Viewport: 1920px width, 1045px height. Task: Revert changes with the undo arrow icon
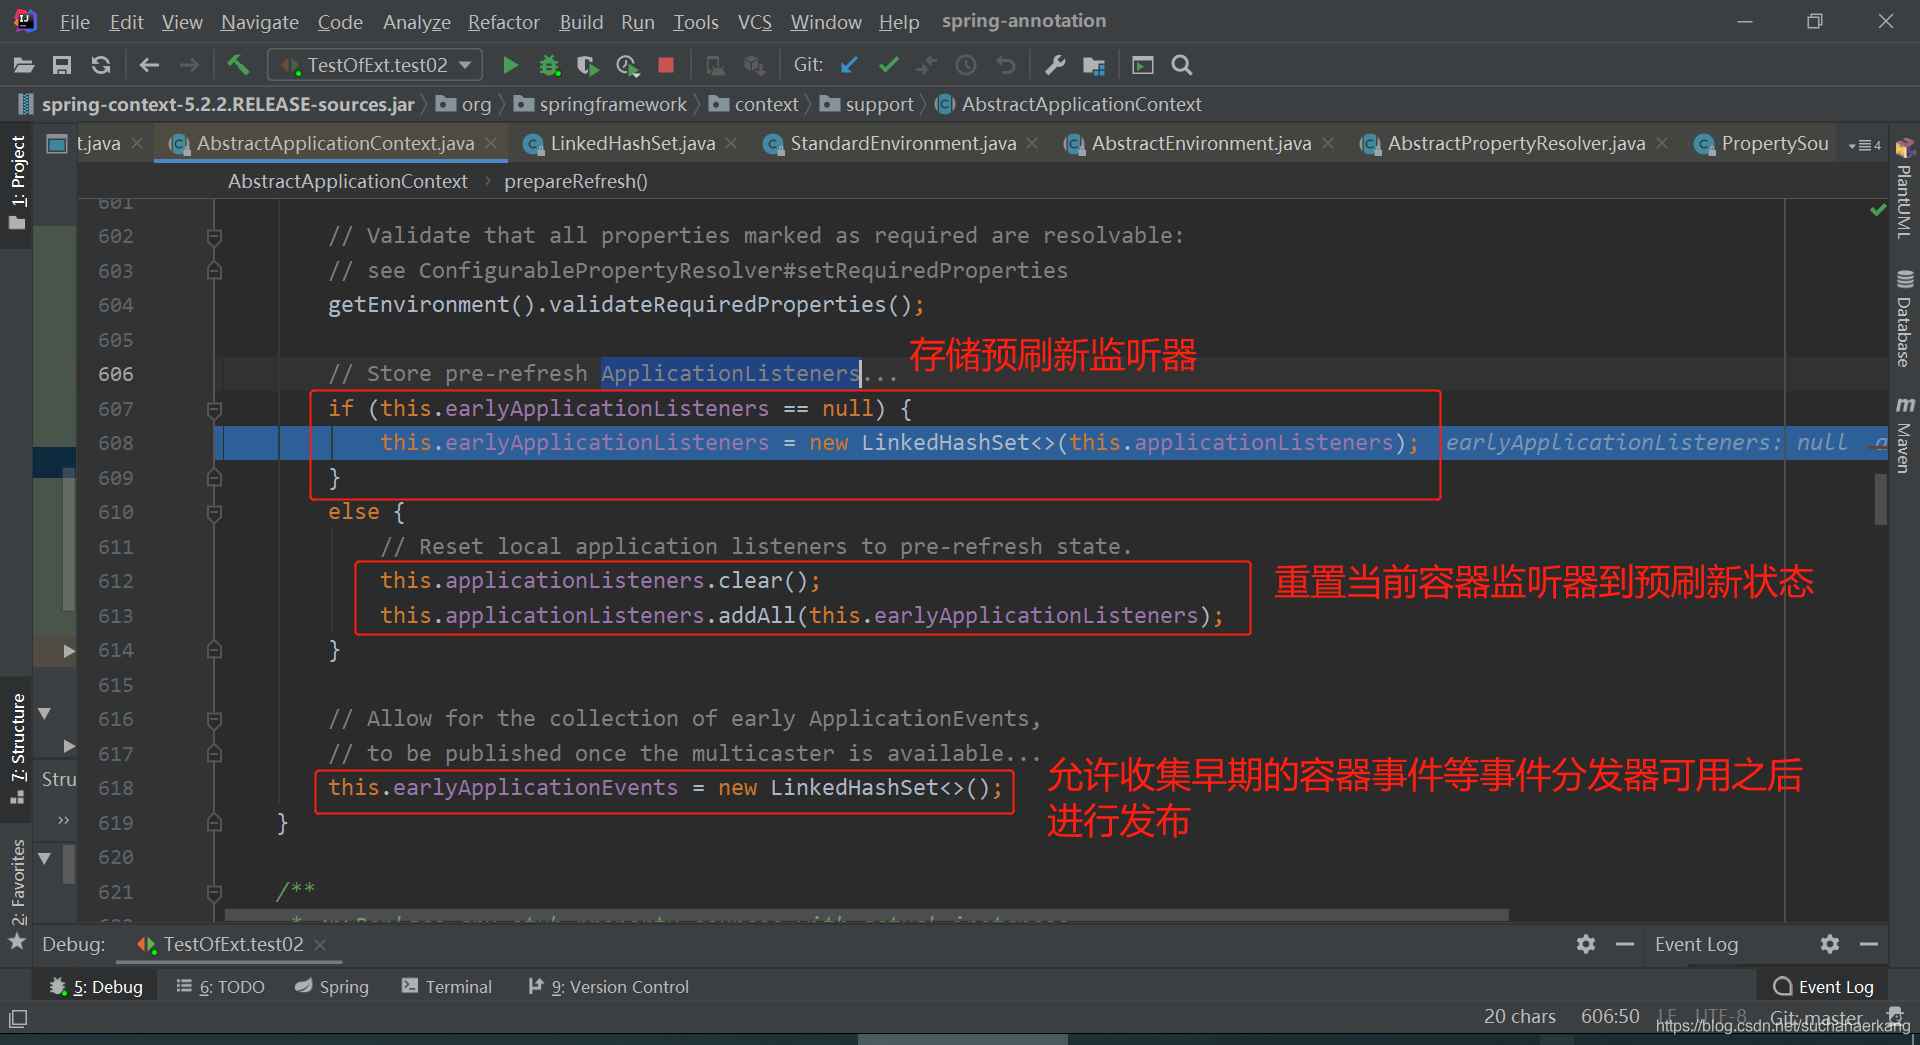tap(1006, 65)
